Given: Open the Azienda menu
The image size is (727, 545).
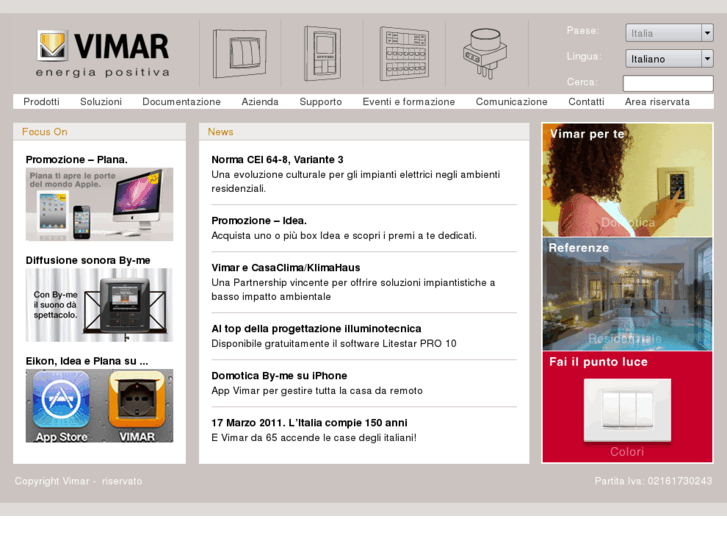Looking at the screenshot, I should 260,102.
